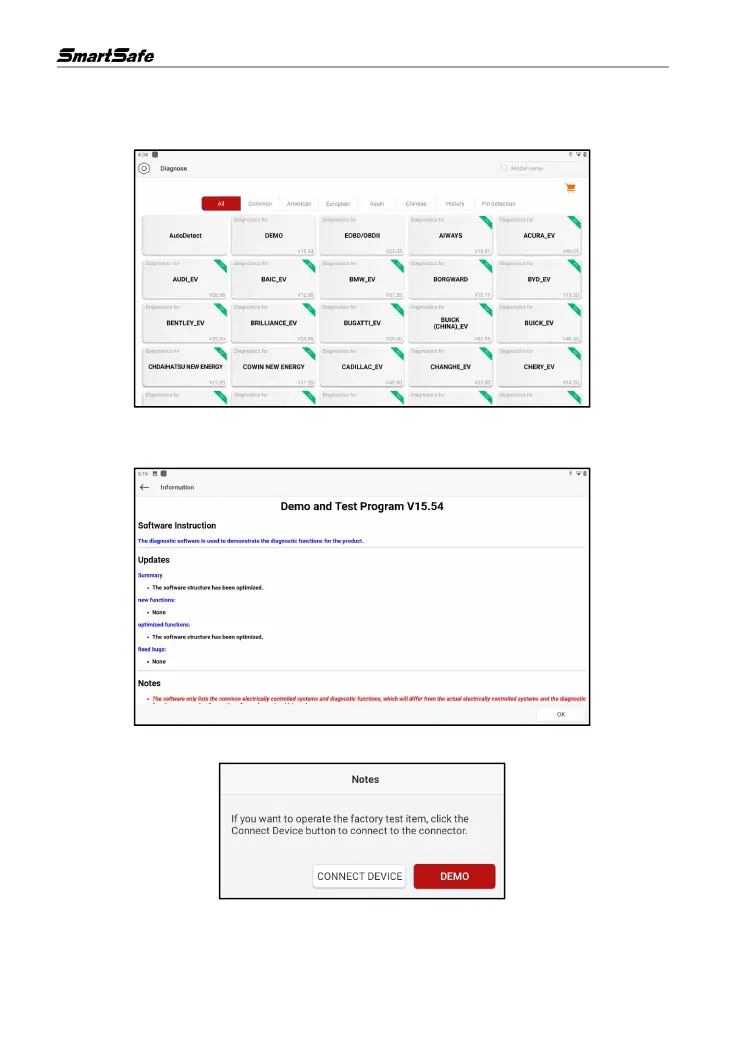This screenshot has width=737, height=1043.
Task: Select the BUICK_EV tile
Action: pos(539,323)
